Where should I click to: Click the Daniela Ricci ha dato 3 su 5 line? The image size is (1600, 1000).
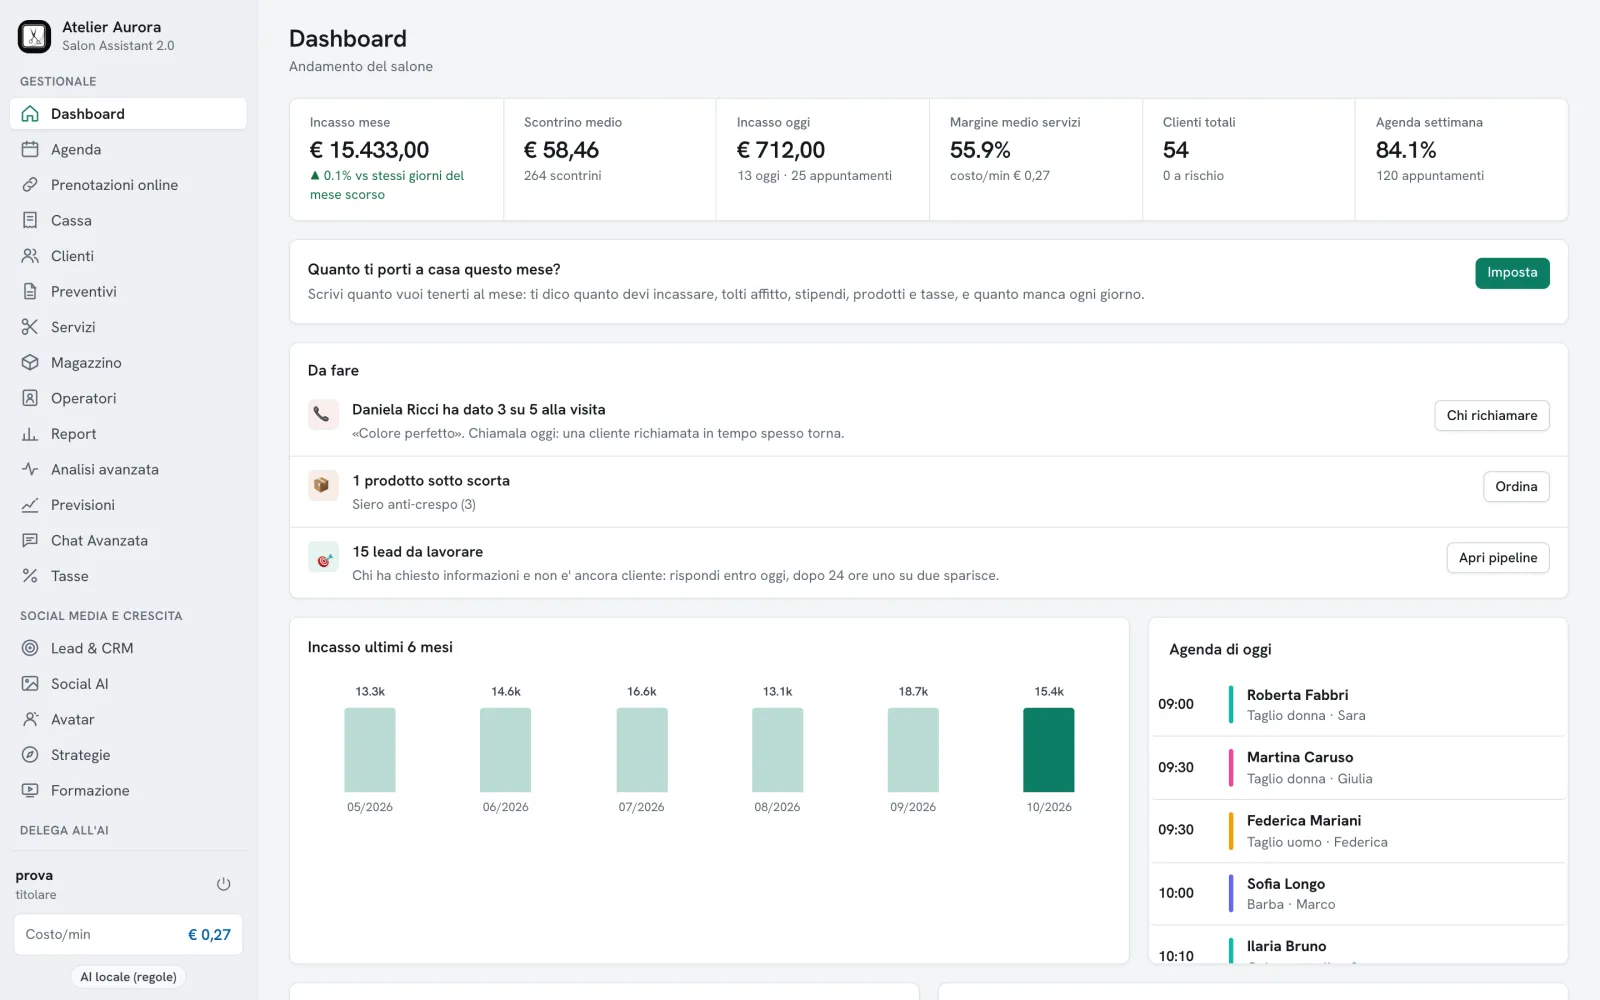pyautogui.click(x=478, y=410)
